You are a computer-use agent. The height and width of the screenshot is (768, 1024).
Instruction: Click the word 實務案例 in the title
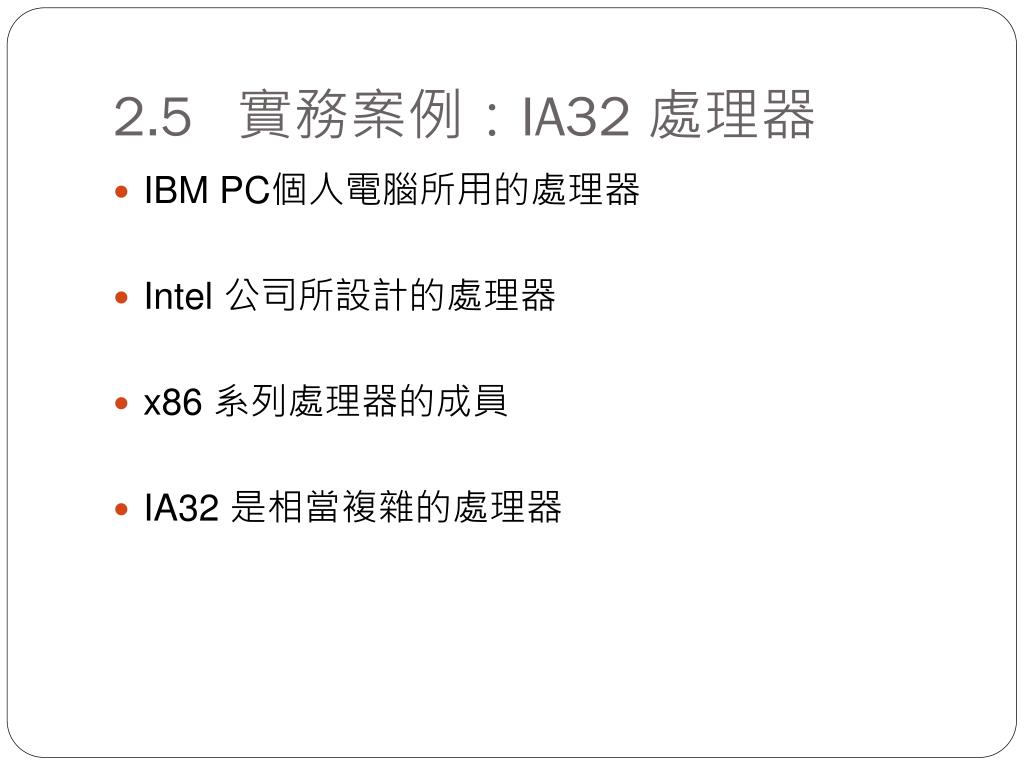[x=351, y=115]
